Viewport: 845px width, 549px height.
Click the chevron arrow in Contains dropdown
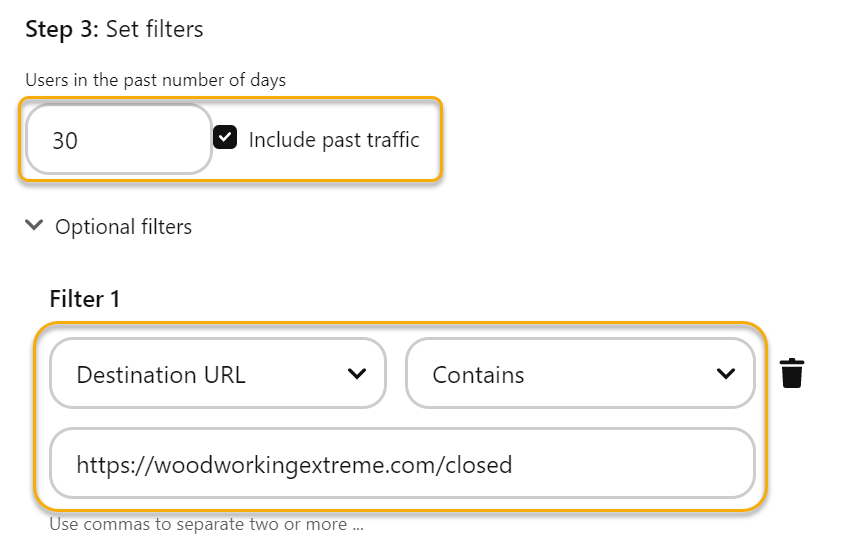[726, 374]
